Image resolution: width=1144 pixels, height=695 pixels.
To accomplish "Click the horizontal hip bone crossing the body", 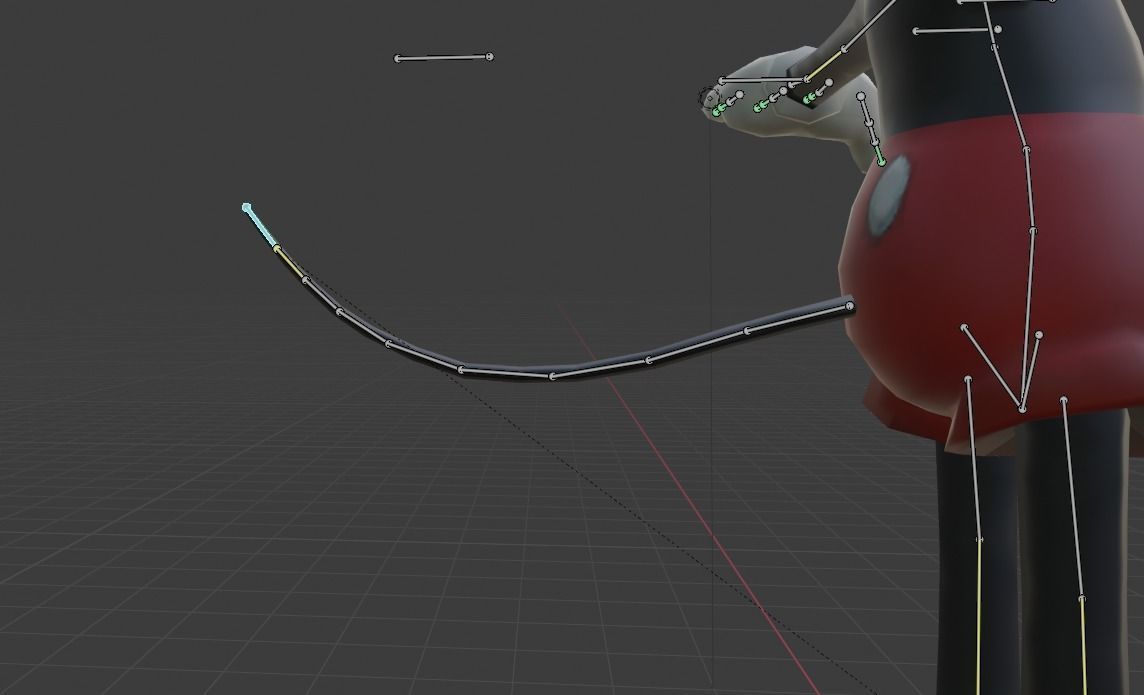I will (952, 29).
